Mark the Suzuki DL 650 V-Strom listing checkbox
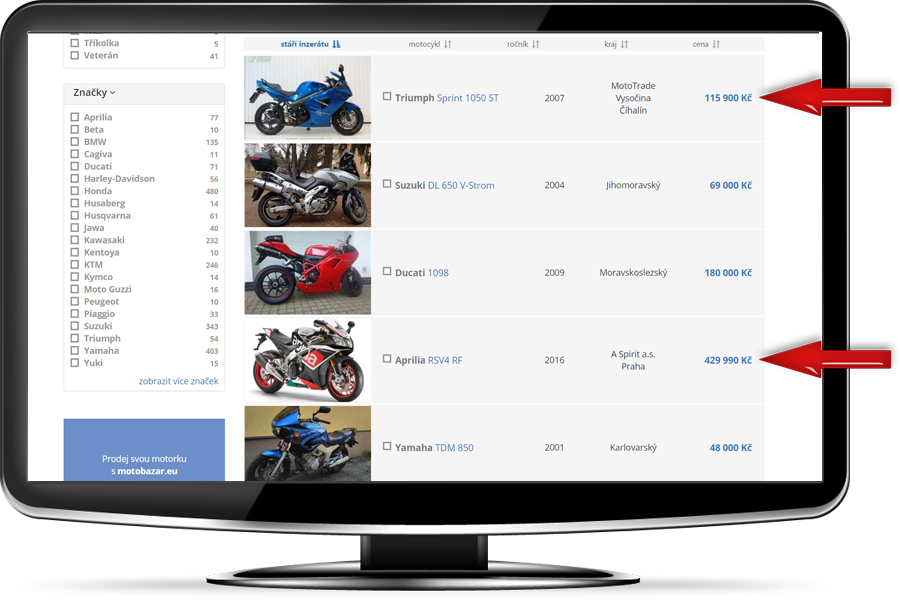 coord(387,184)
